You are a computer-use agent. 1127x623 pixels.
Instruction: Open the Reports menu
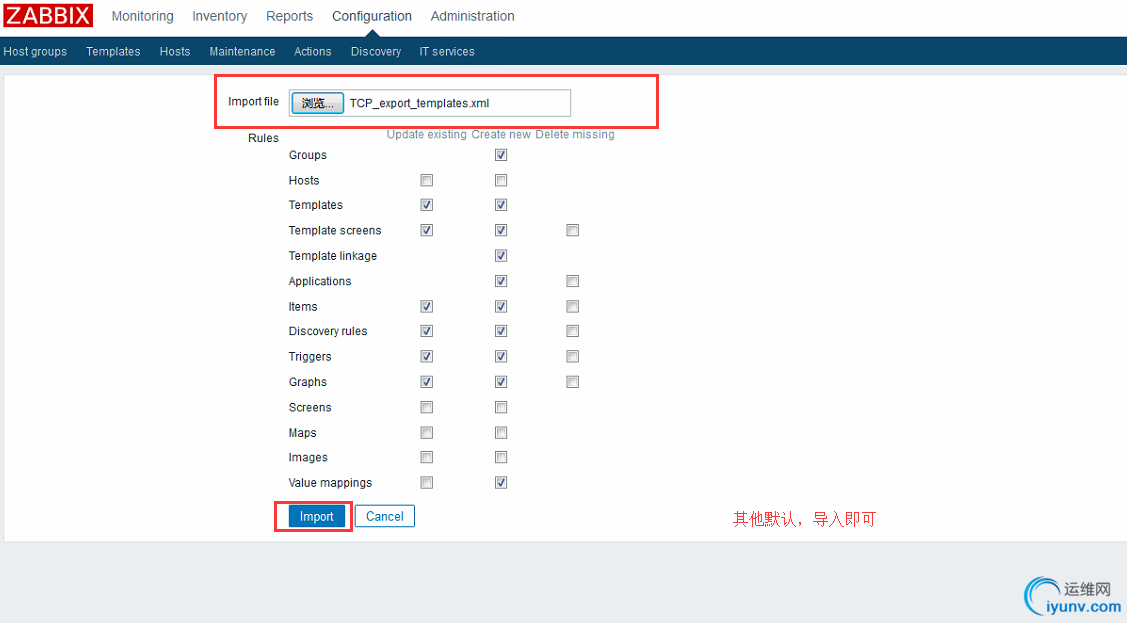[289, 16]
